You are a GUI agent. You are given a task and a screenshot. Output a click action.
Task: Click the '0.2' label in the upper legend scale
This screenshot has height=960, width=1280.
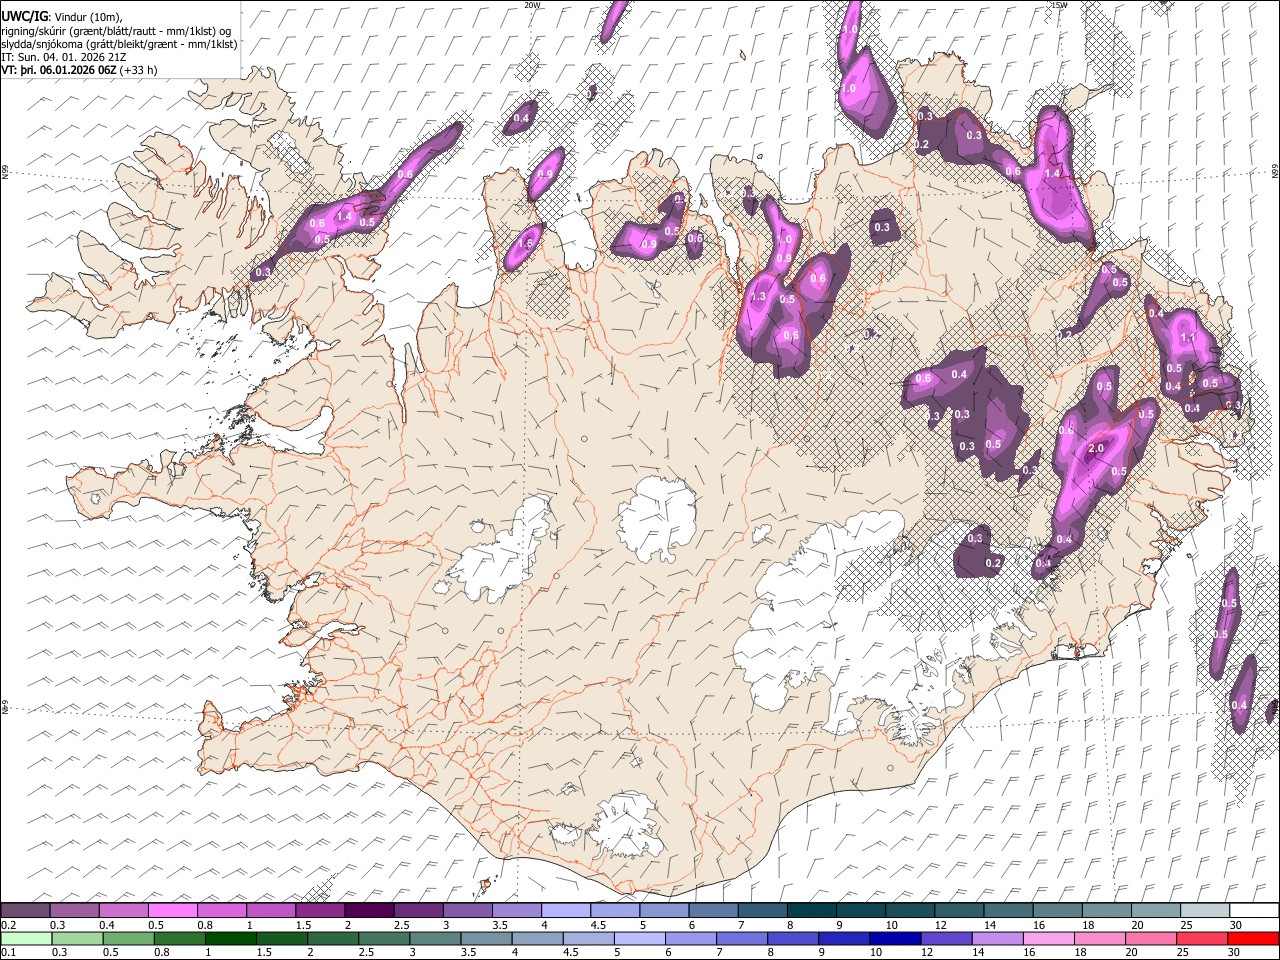click(8, 925)
